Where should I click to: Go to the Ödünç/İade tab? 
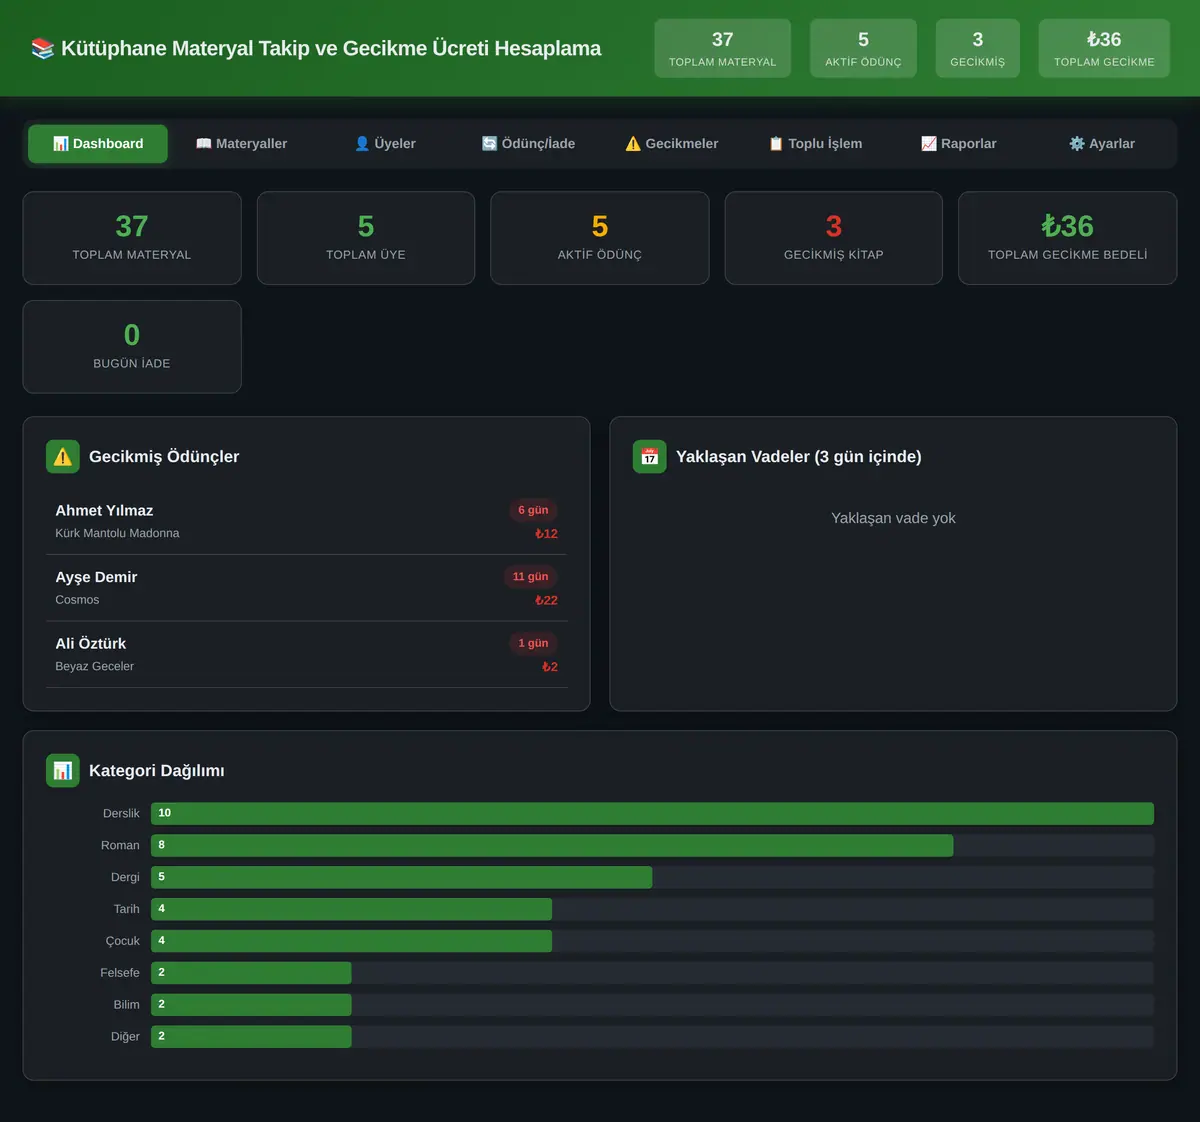528,144
